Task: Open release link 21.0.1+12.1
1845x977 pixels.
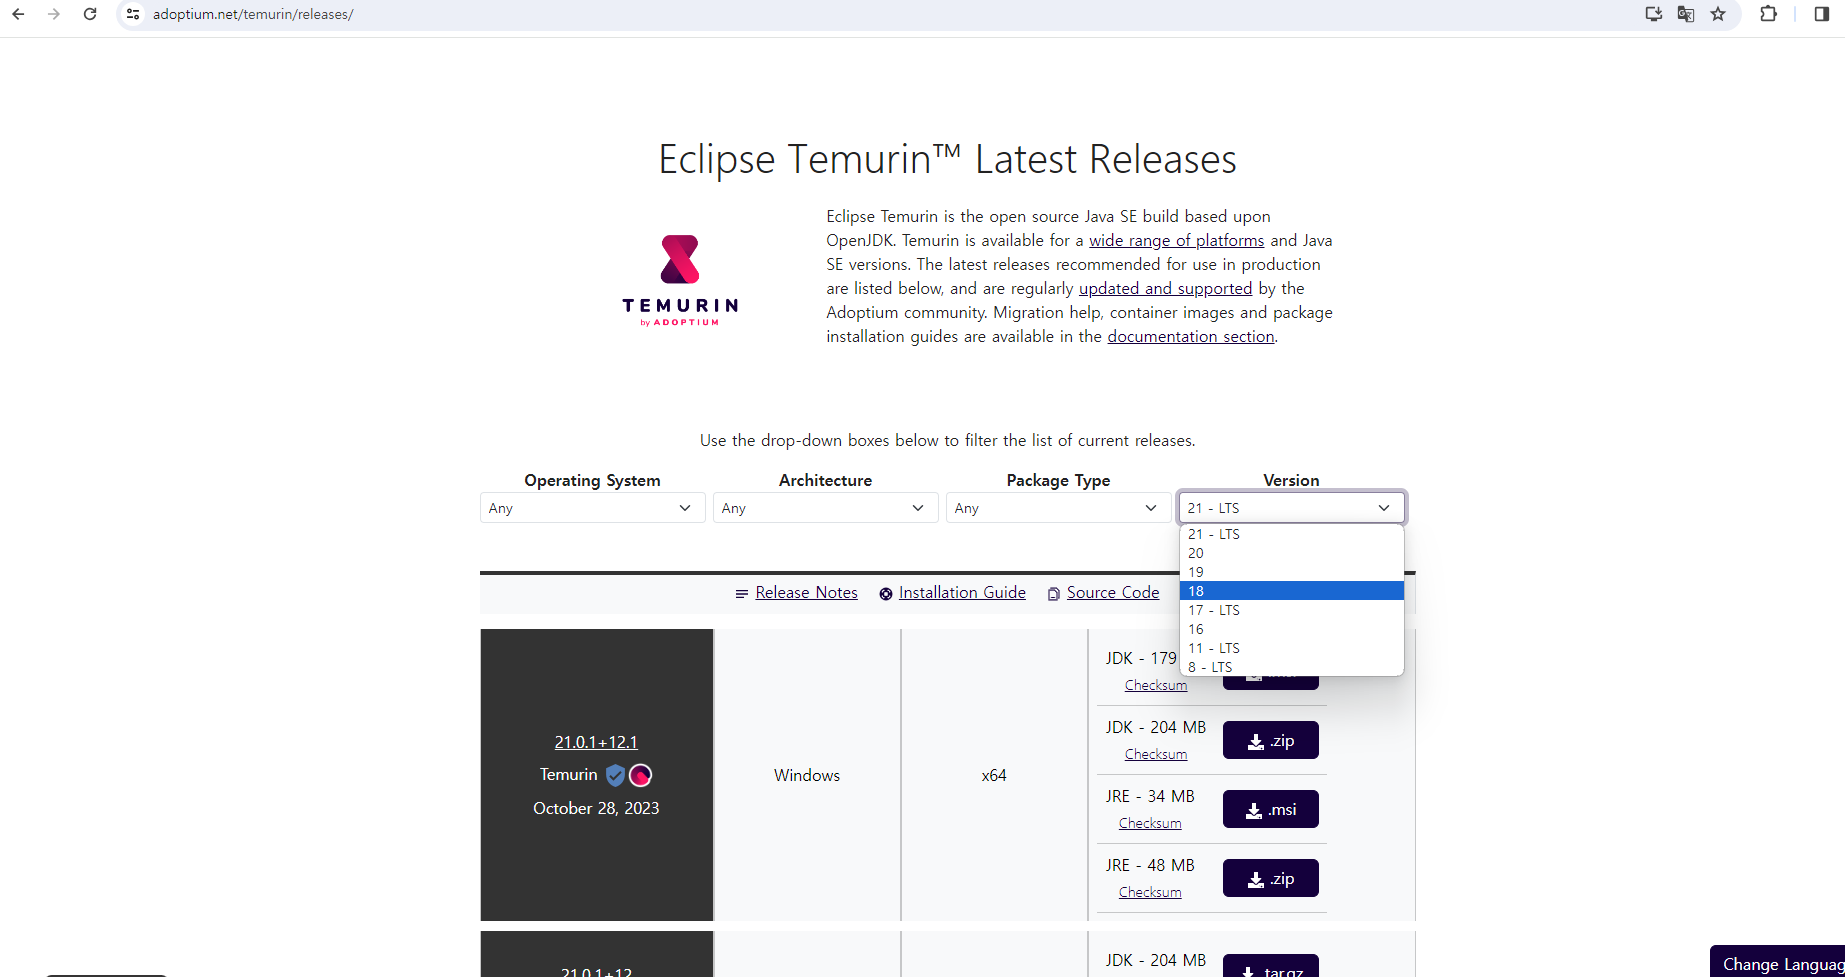Action: (596, 742)
